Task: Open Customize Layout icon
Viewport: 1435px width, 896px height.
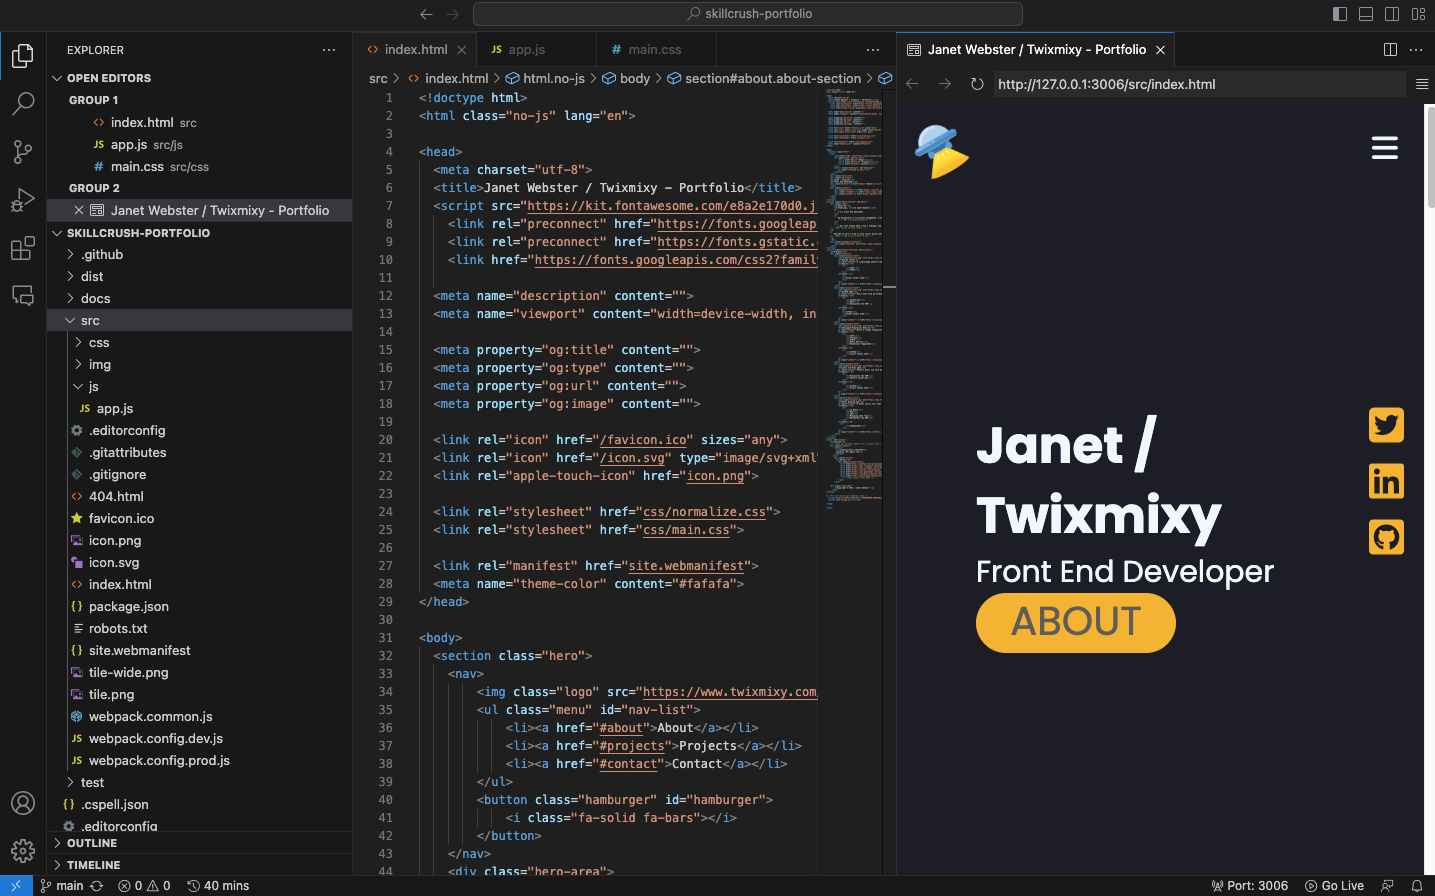Action: click(1418, 14)
